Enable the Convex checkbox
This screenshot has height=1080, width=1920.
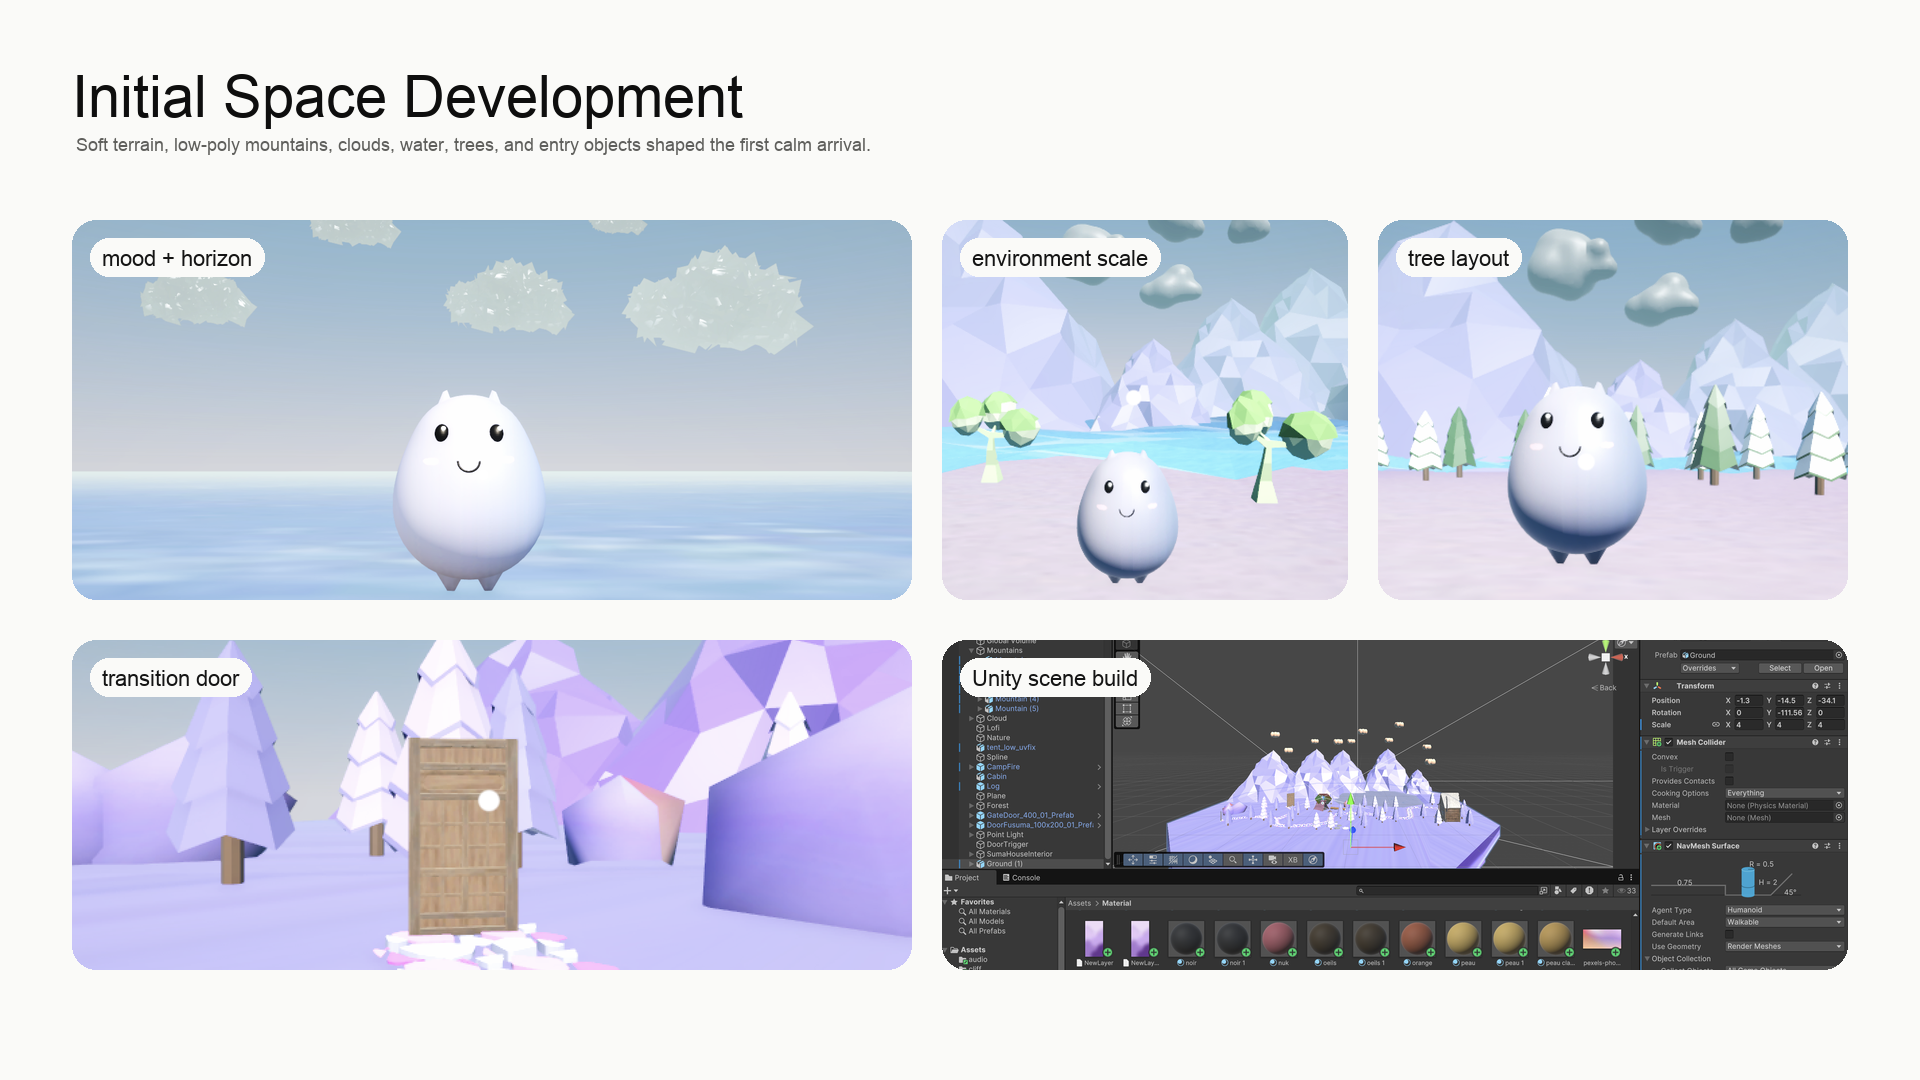1729,756
